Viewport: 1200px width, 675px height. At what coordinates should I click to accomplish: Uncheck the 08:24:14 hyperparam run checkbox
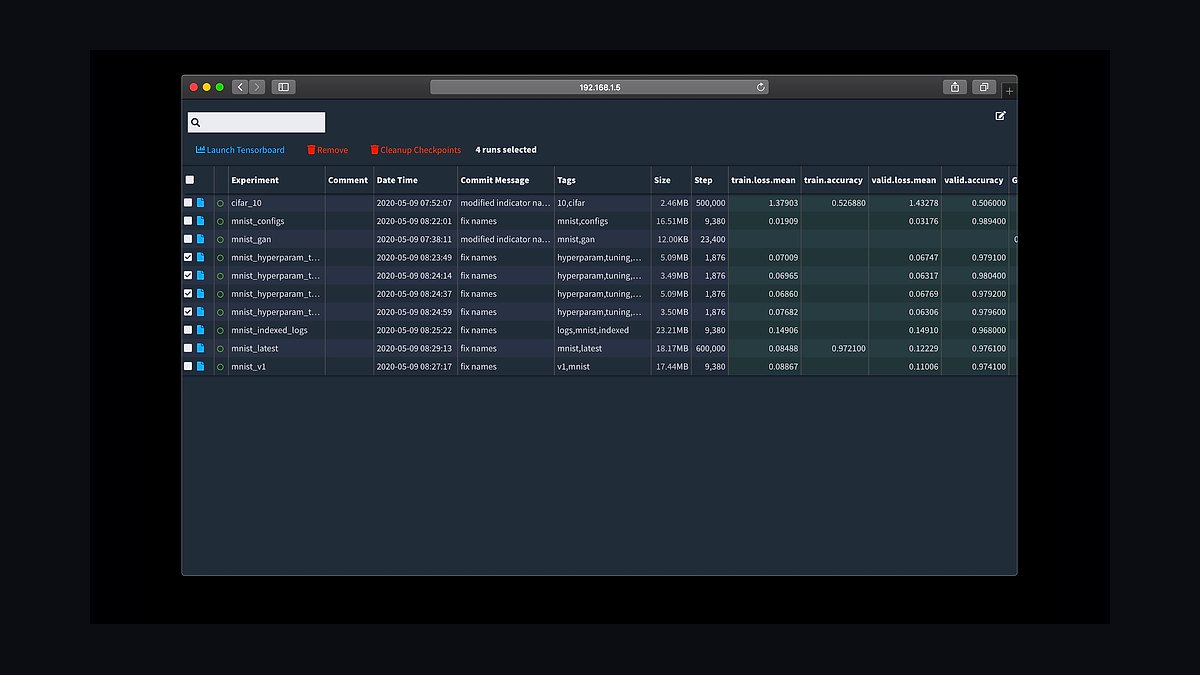point(188,275)
